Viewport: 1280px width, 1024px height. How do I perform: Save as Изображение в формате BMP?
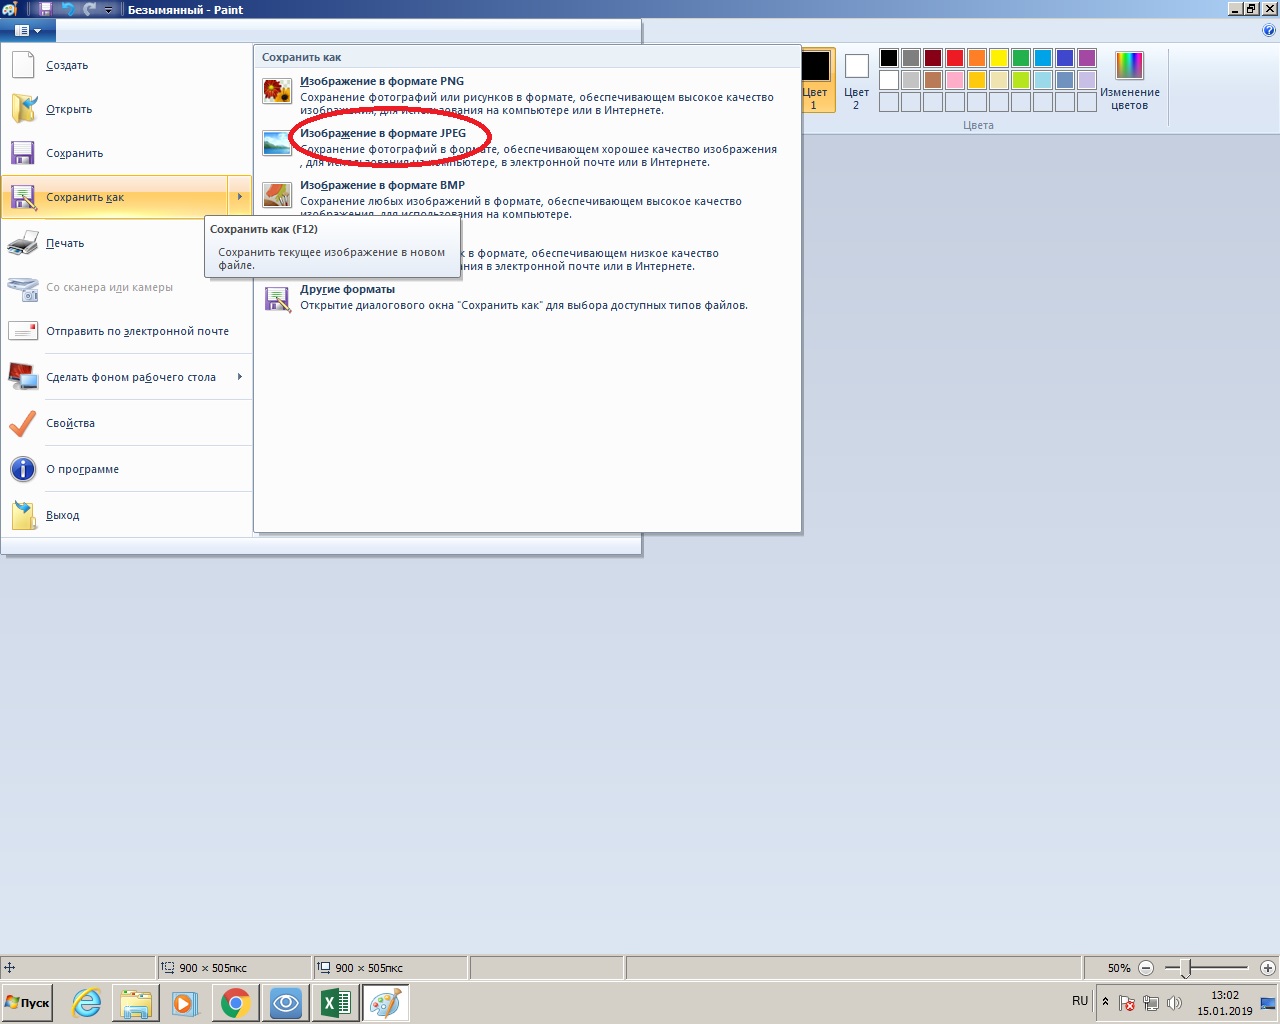pos(527,199)
